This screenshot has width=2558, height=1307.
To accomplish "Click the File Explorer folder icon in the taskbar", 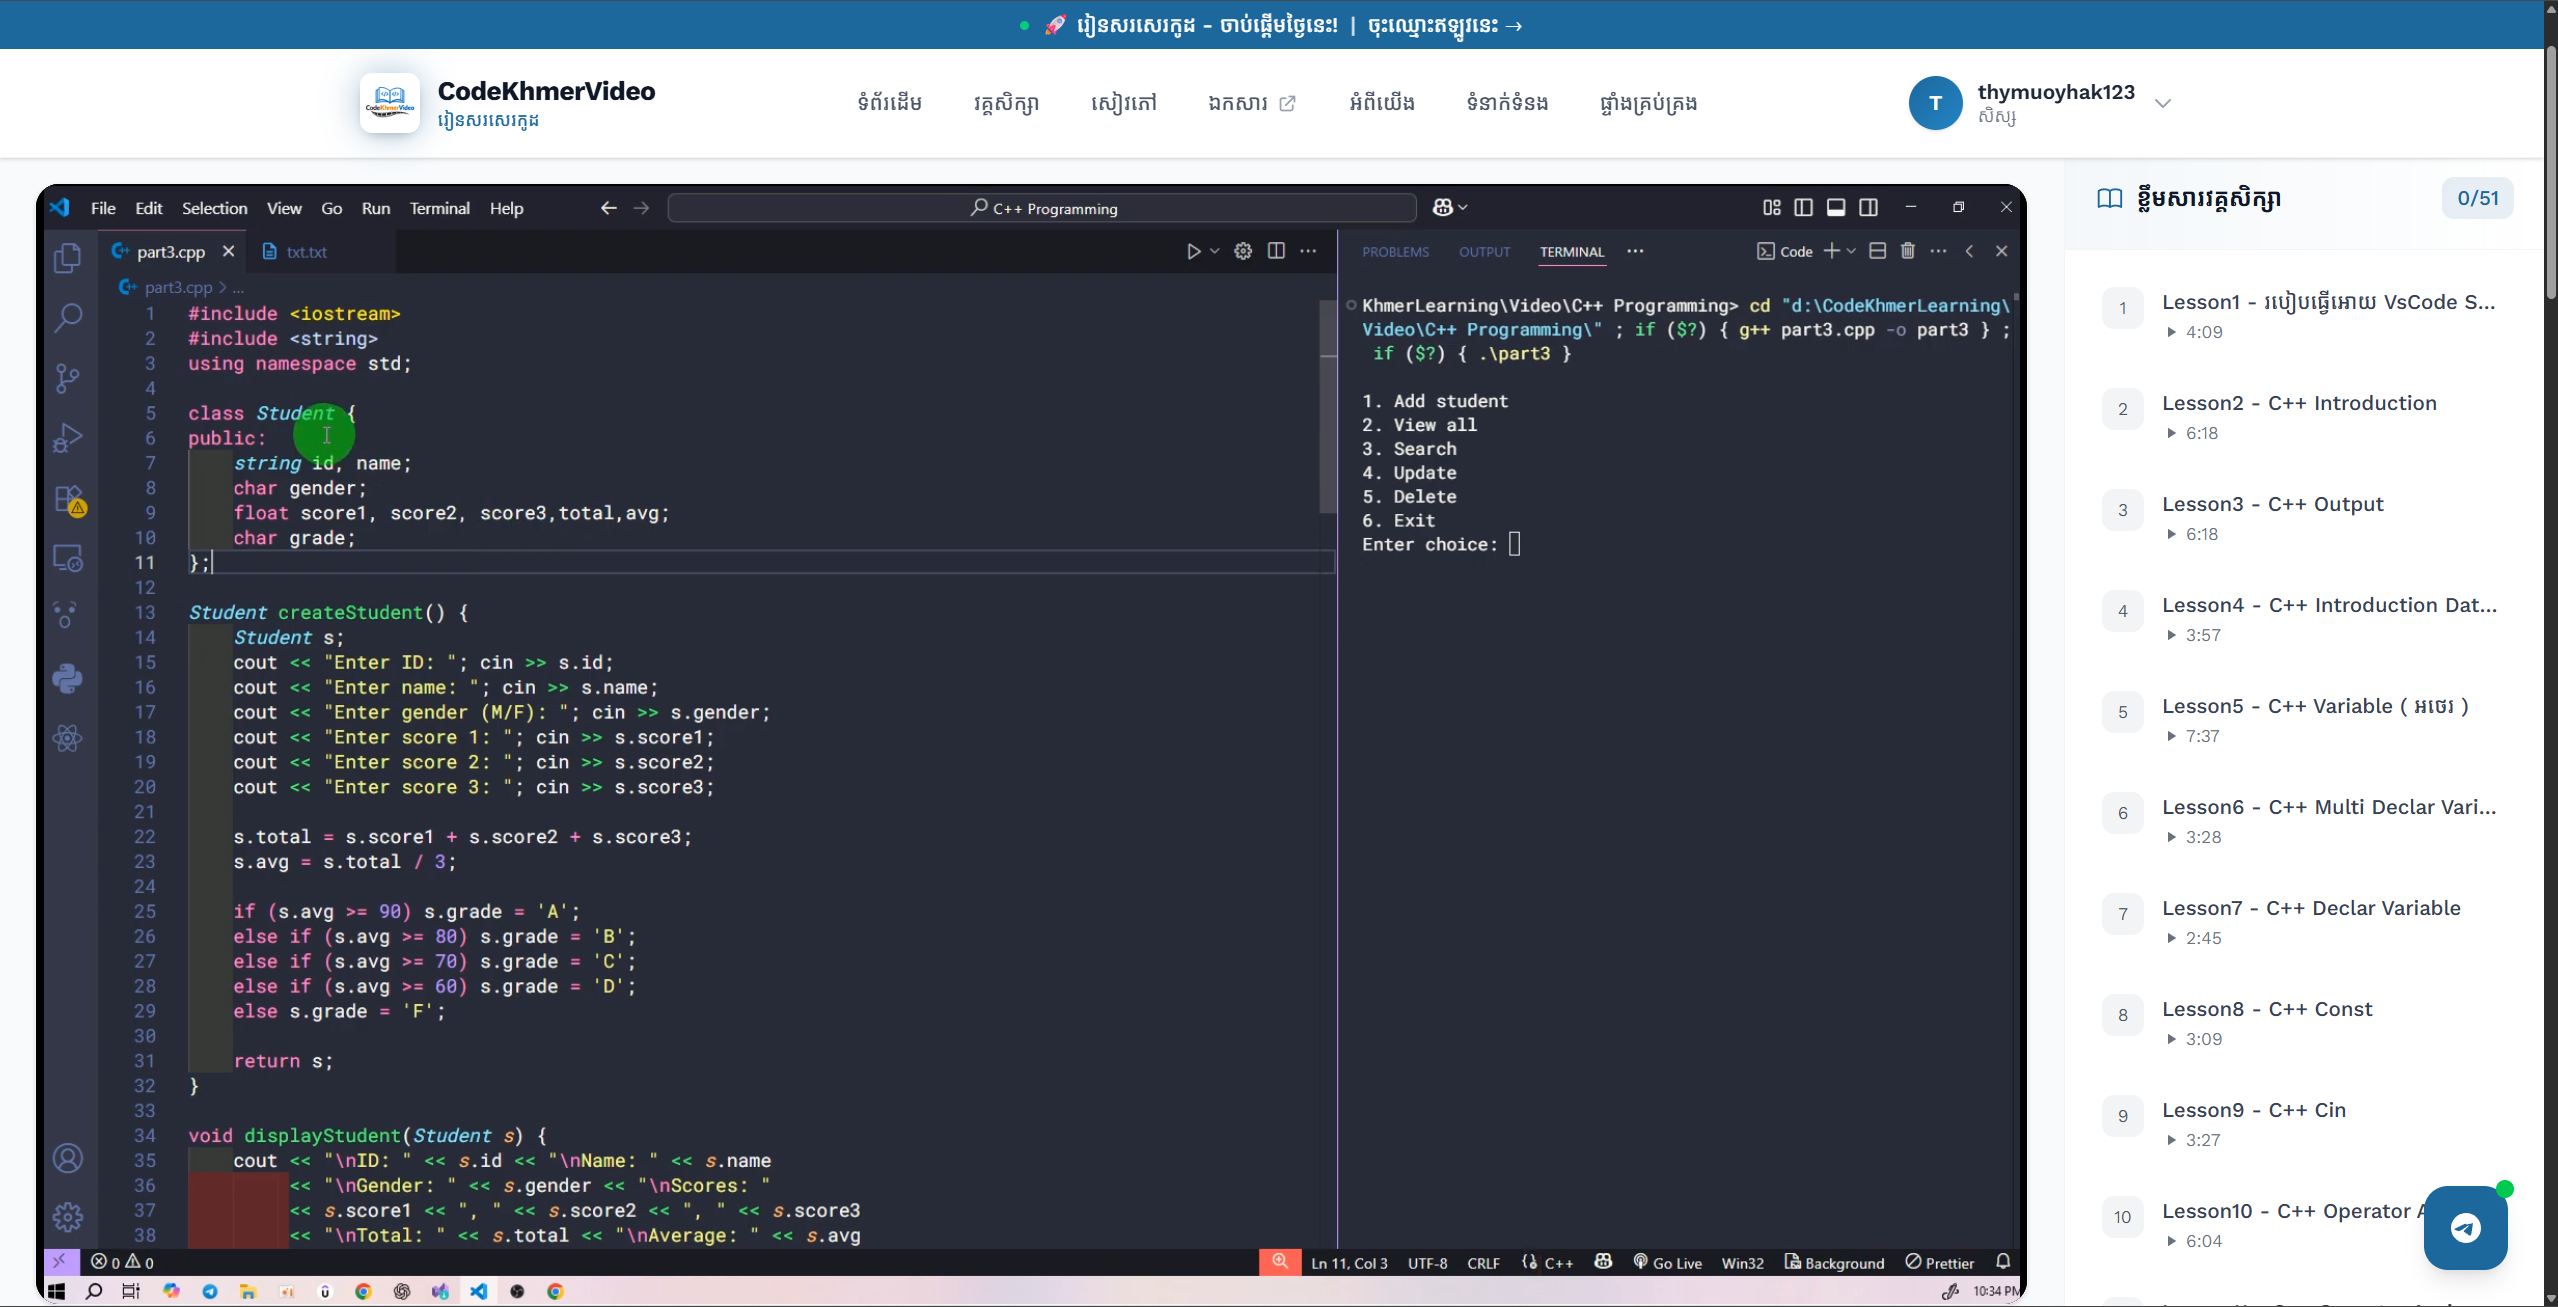I will tap(247, 1291).
